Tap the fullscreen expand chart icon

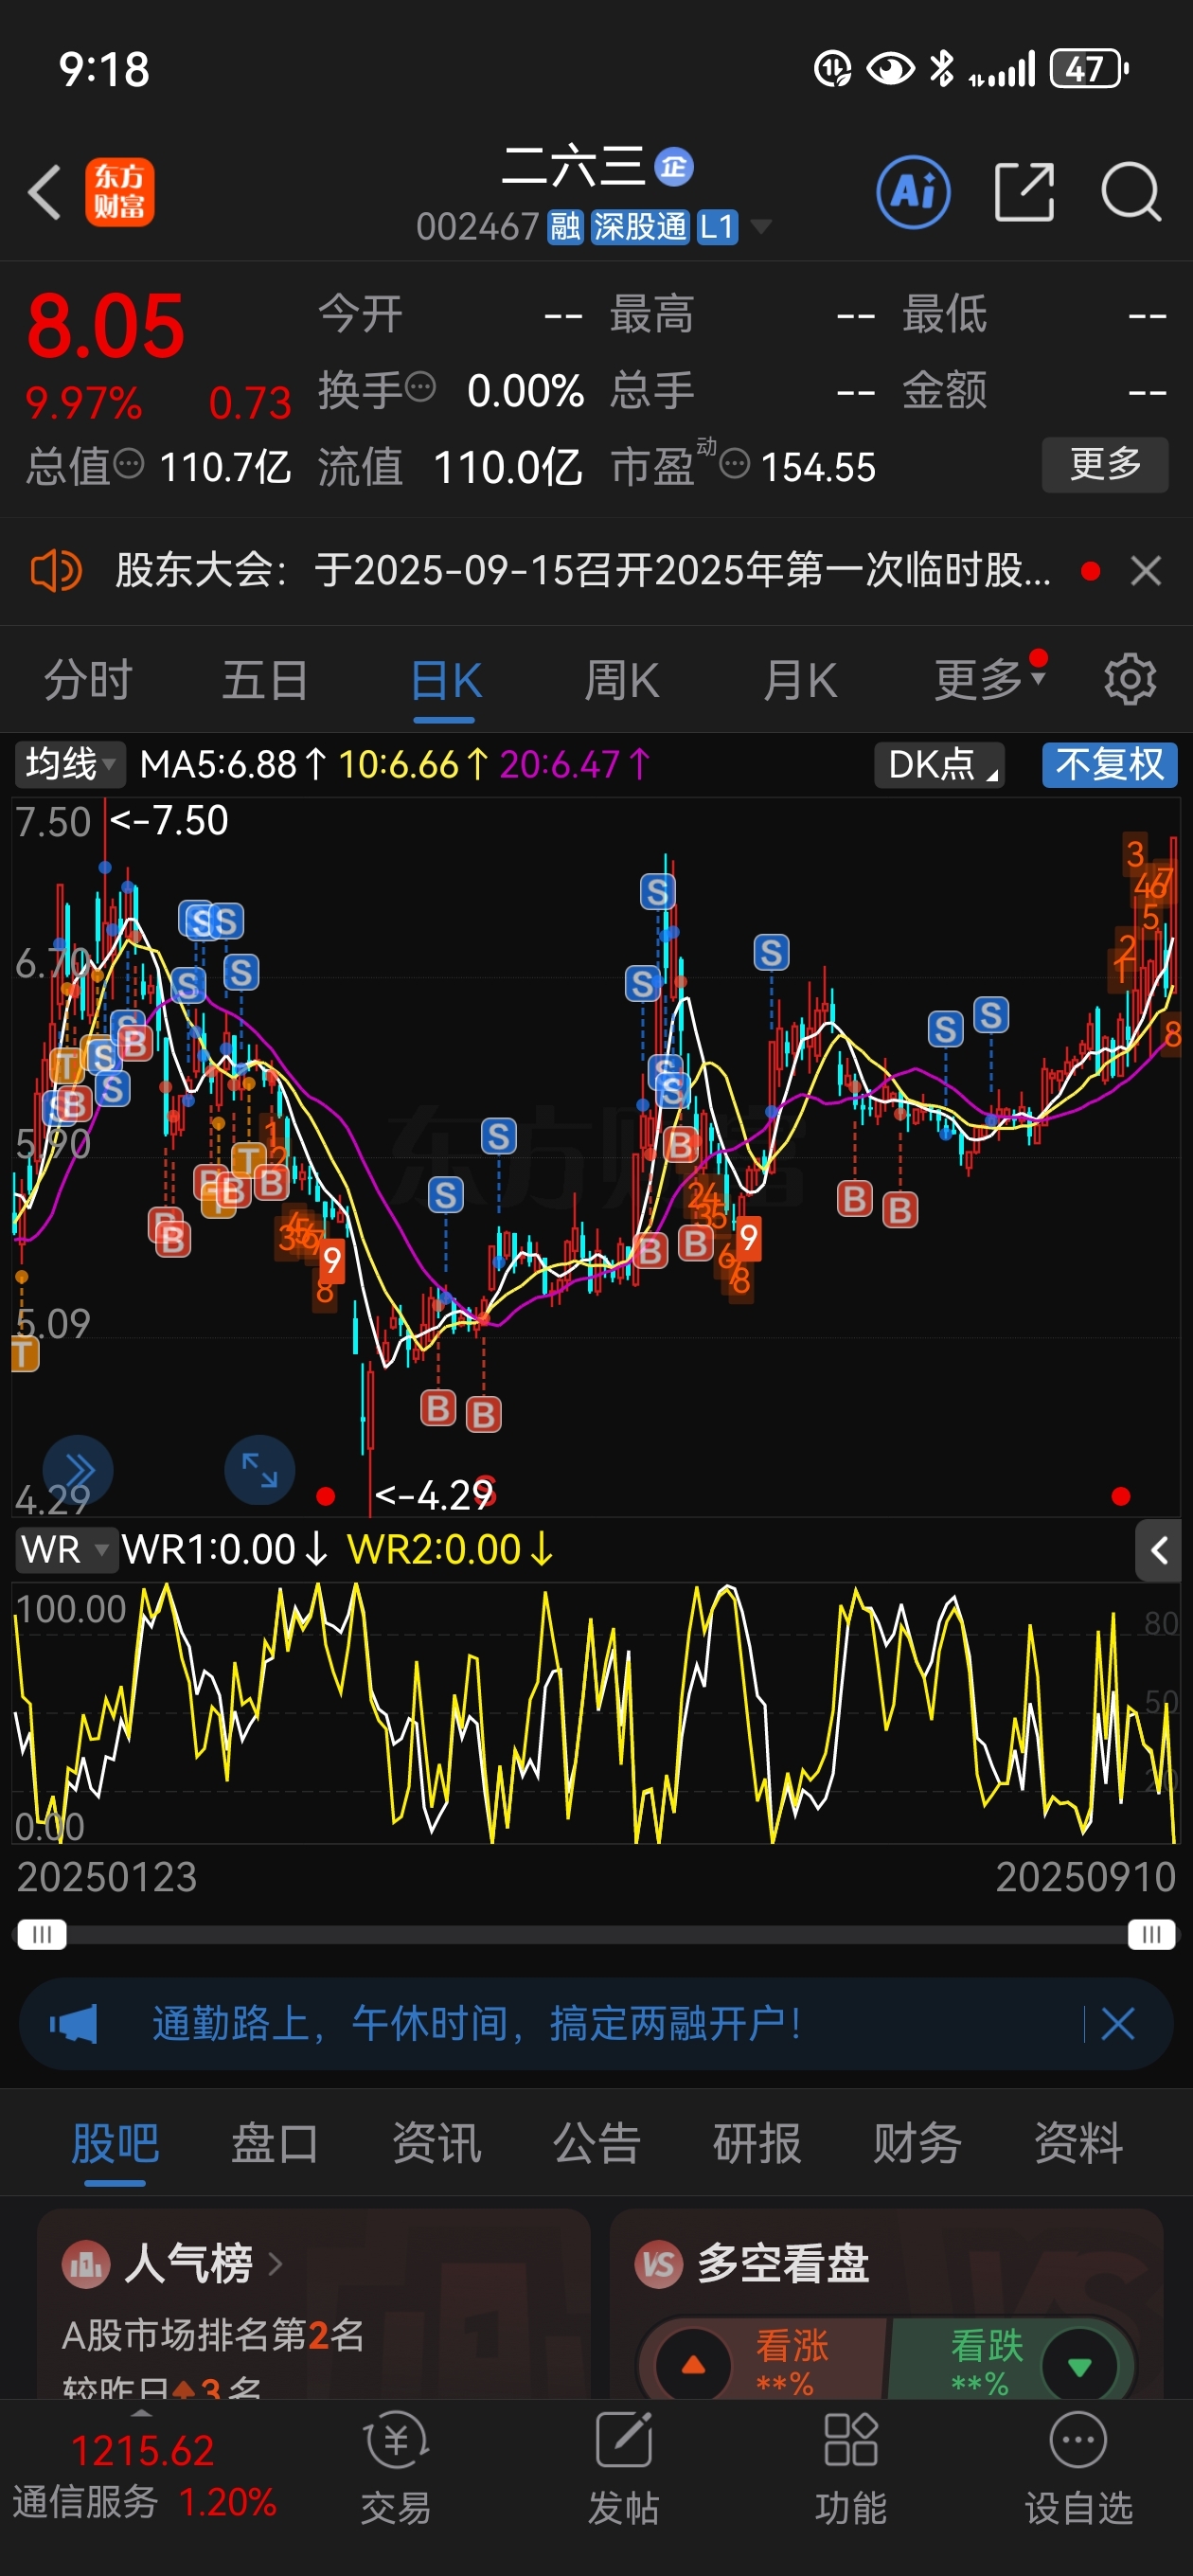(260, 1470)
